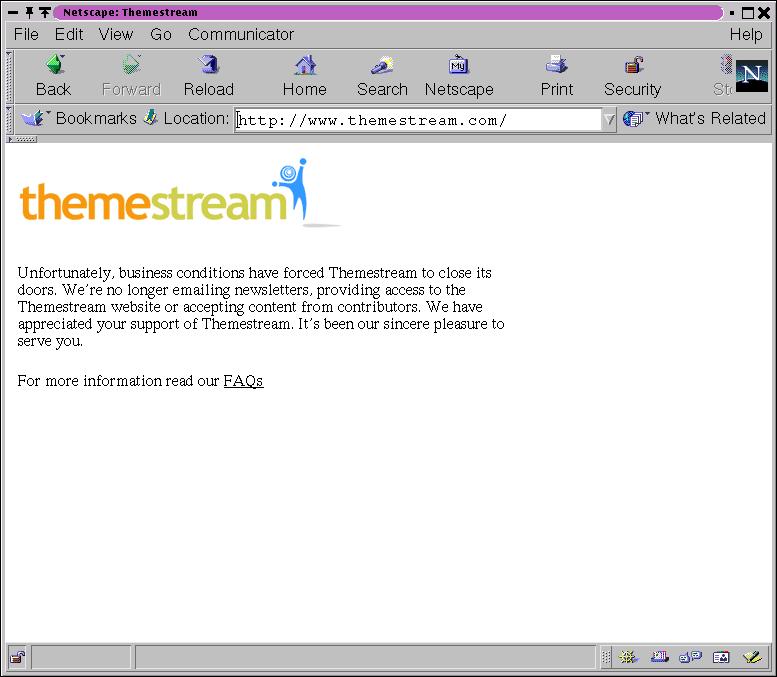
Task: Open the Security info button
Action: [633, 76]
